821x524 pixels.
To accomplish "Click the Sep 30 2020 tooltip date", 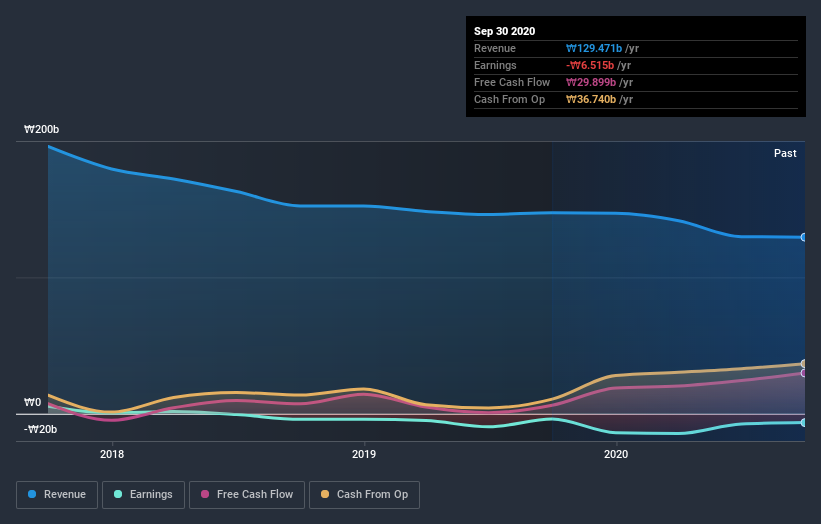I will (x=504, y=31).
